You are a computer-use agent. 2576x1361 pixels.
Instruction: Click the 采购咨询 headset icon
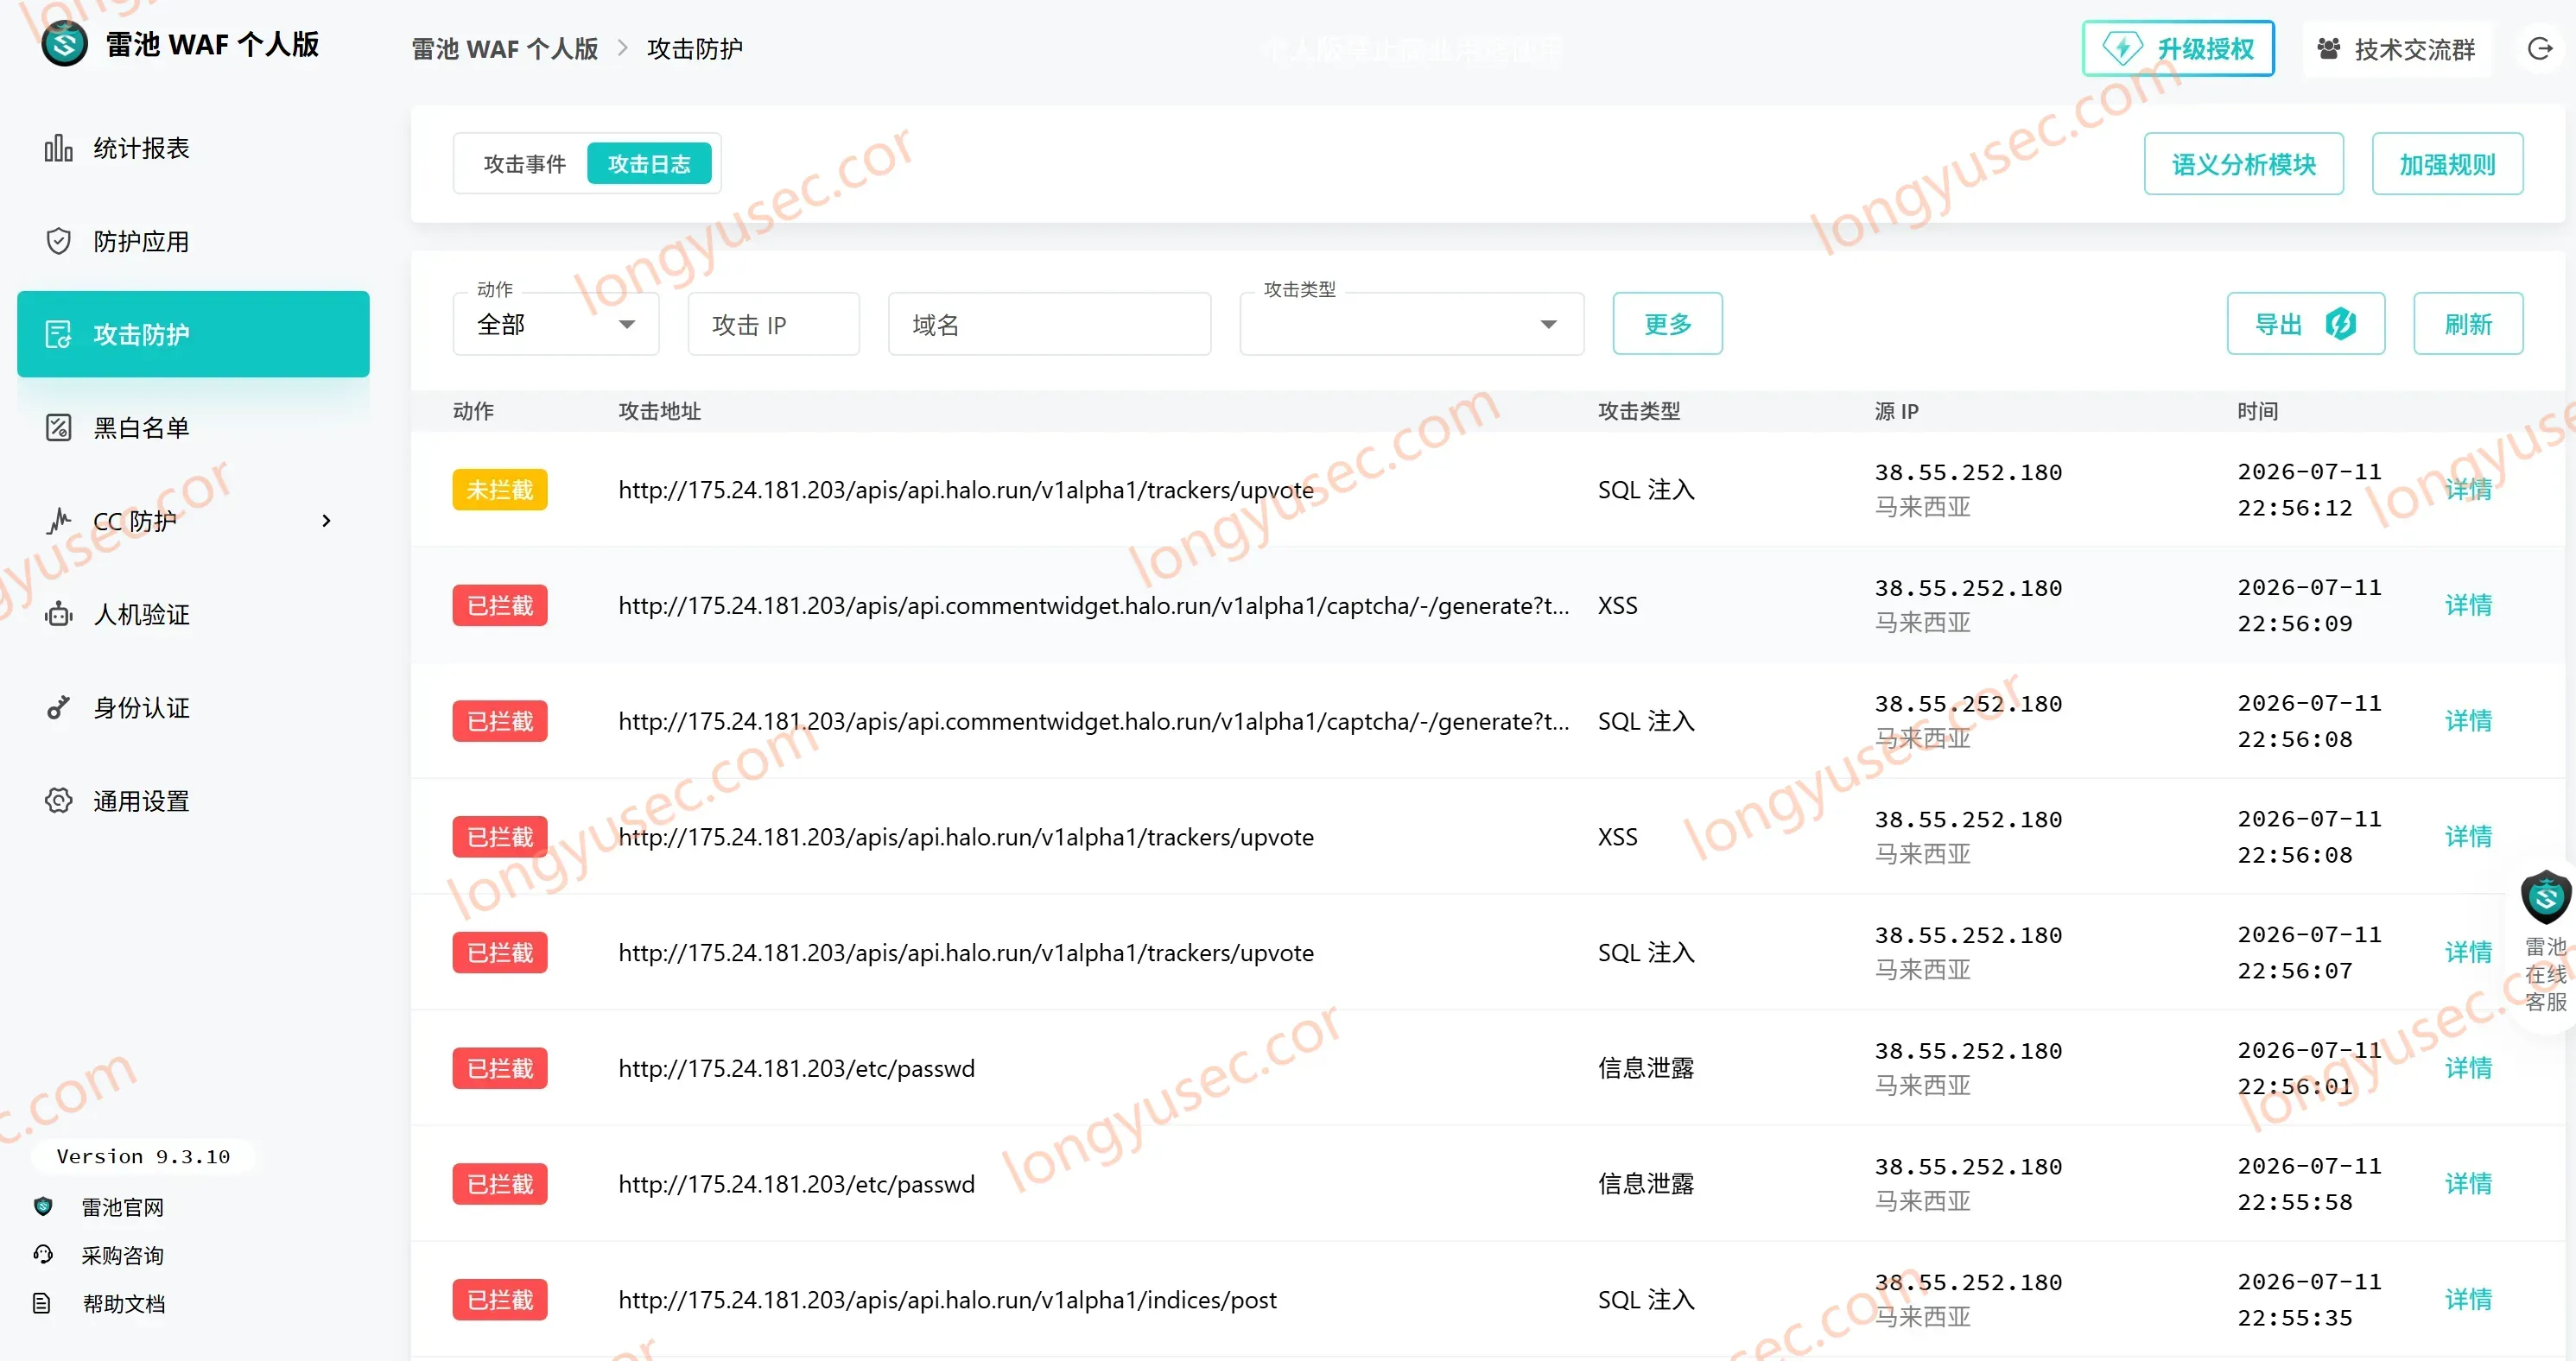tap(43, 1254)
